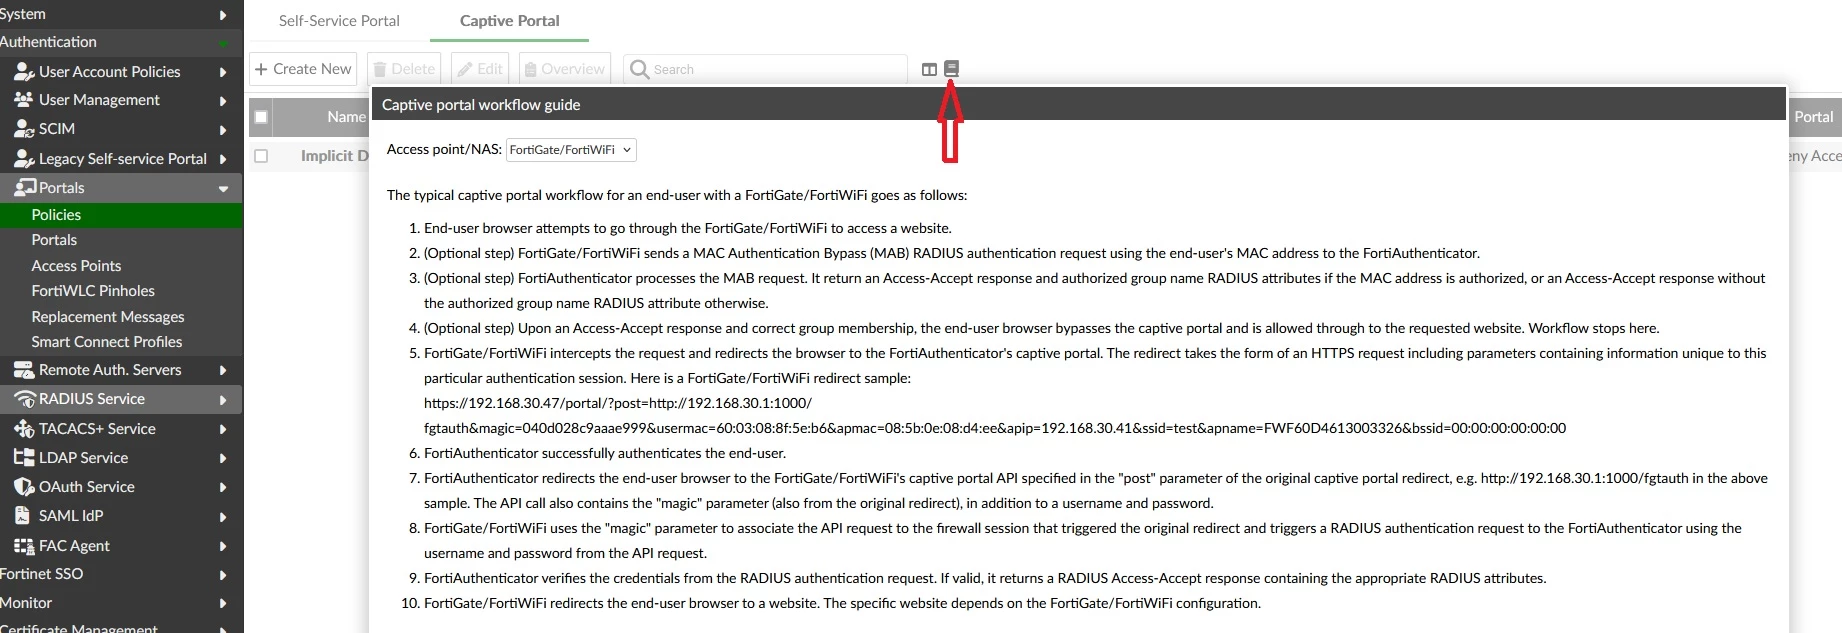This screenshot has width=1842, height=633.
Task: Click the RADIUS Service wifi icon
Action: pyautogui.click(x=24, y=399)
